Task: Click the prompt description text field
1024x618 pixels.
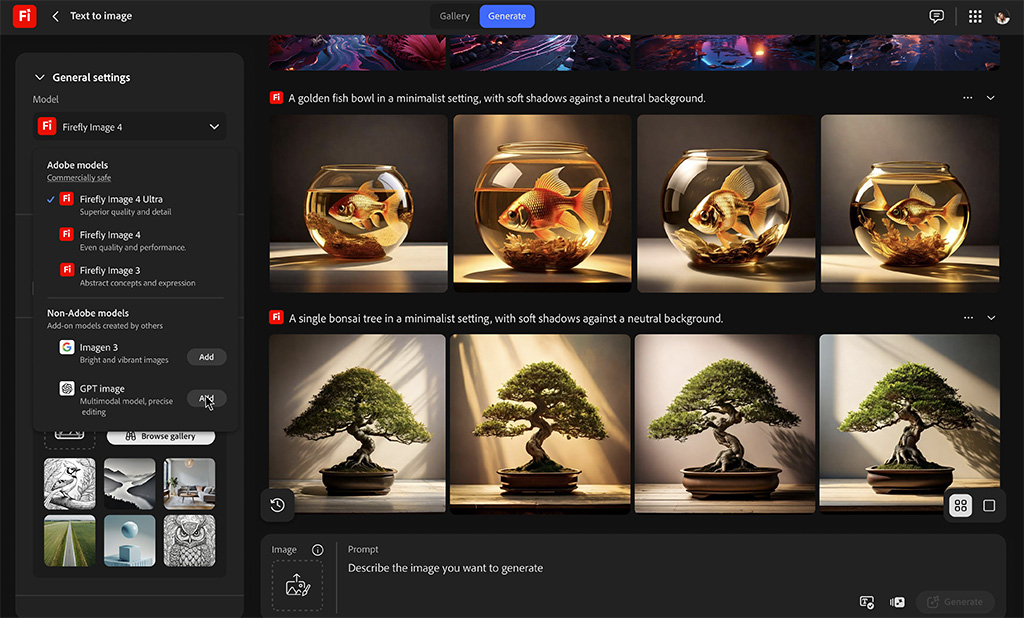Action: point(445,568)
